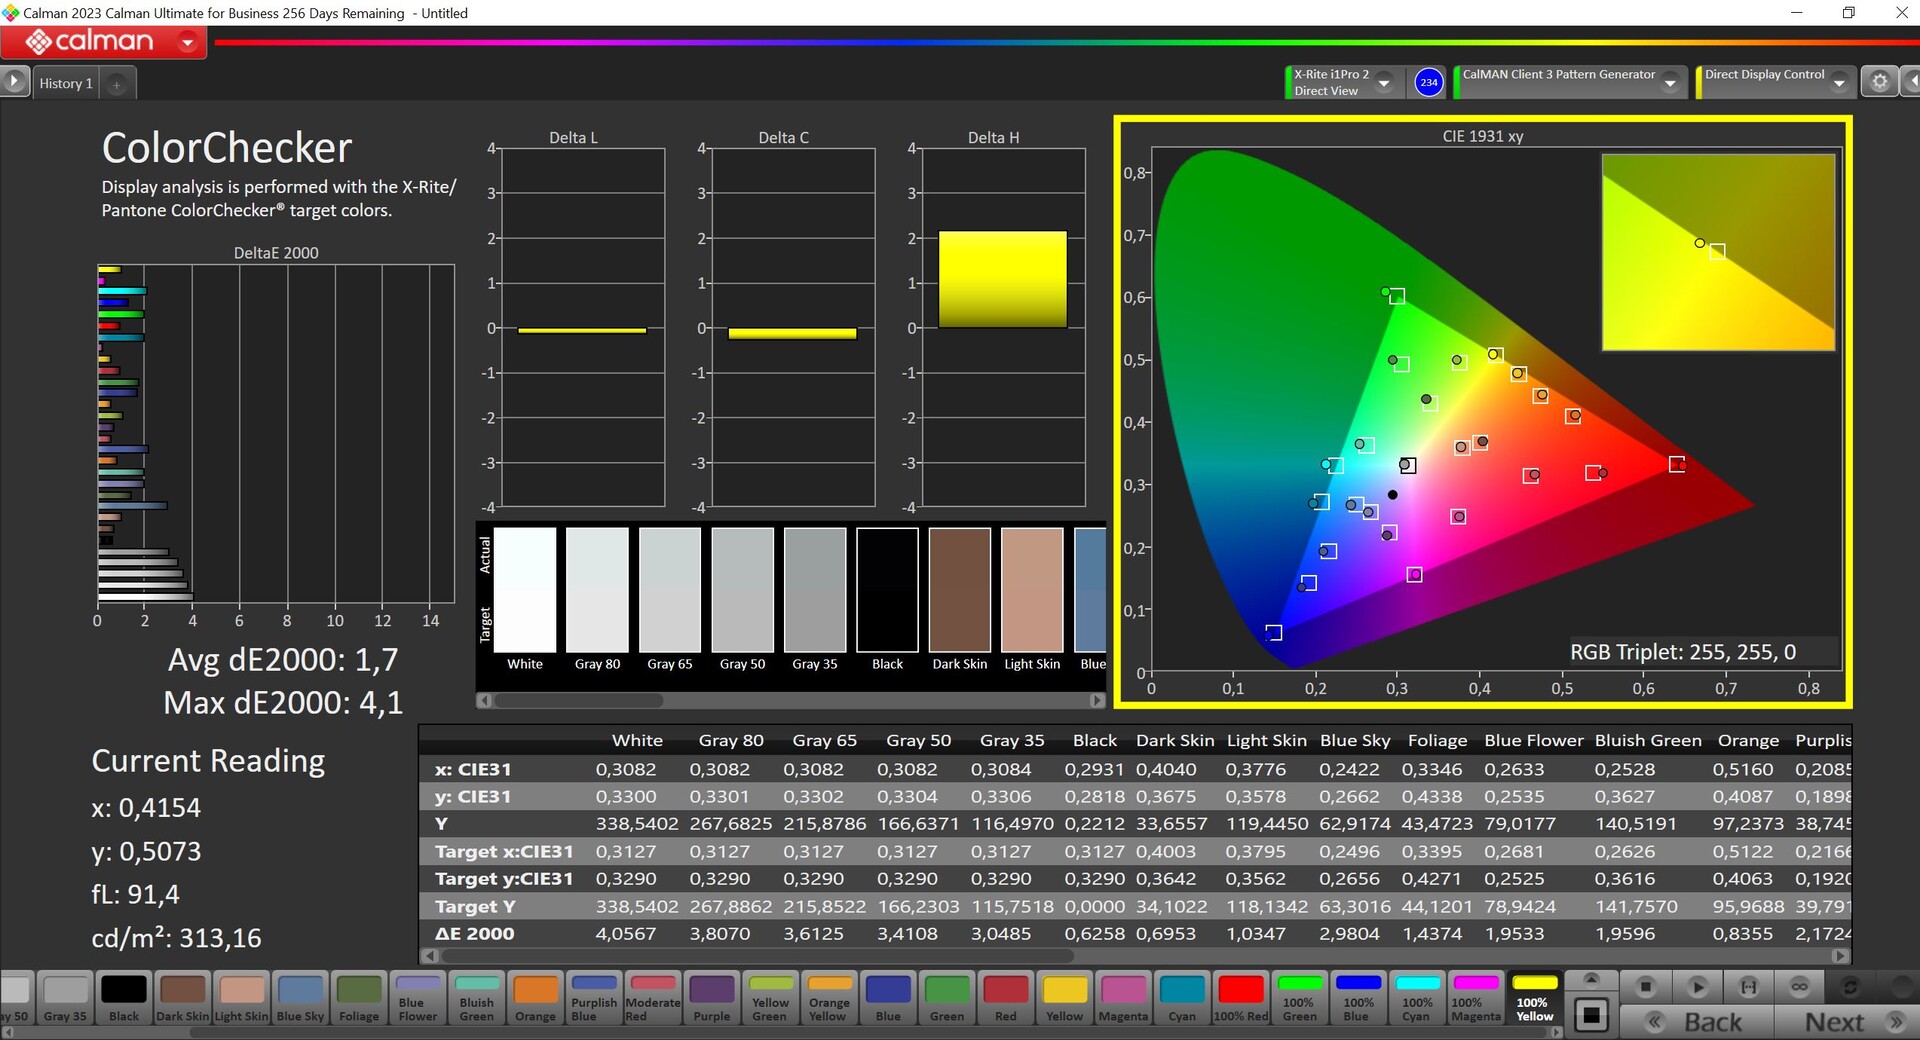Screen dimensions: 1920x1040
Task: Select the Black color patch button
Action: click(x=124, y=998)
